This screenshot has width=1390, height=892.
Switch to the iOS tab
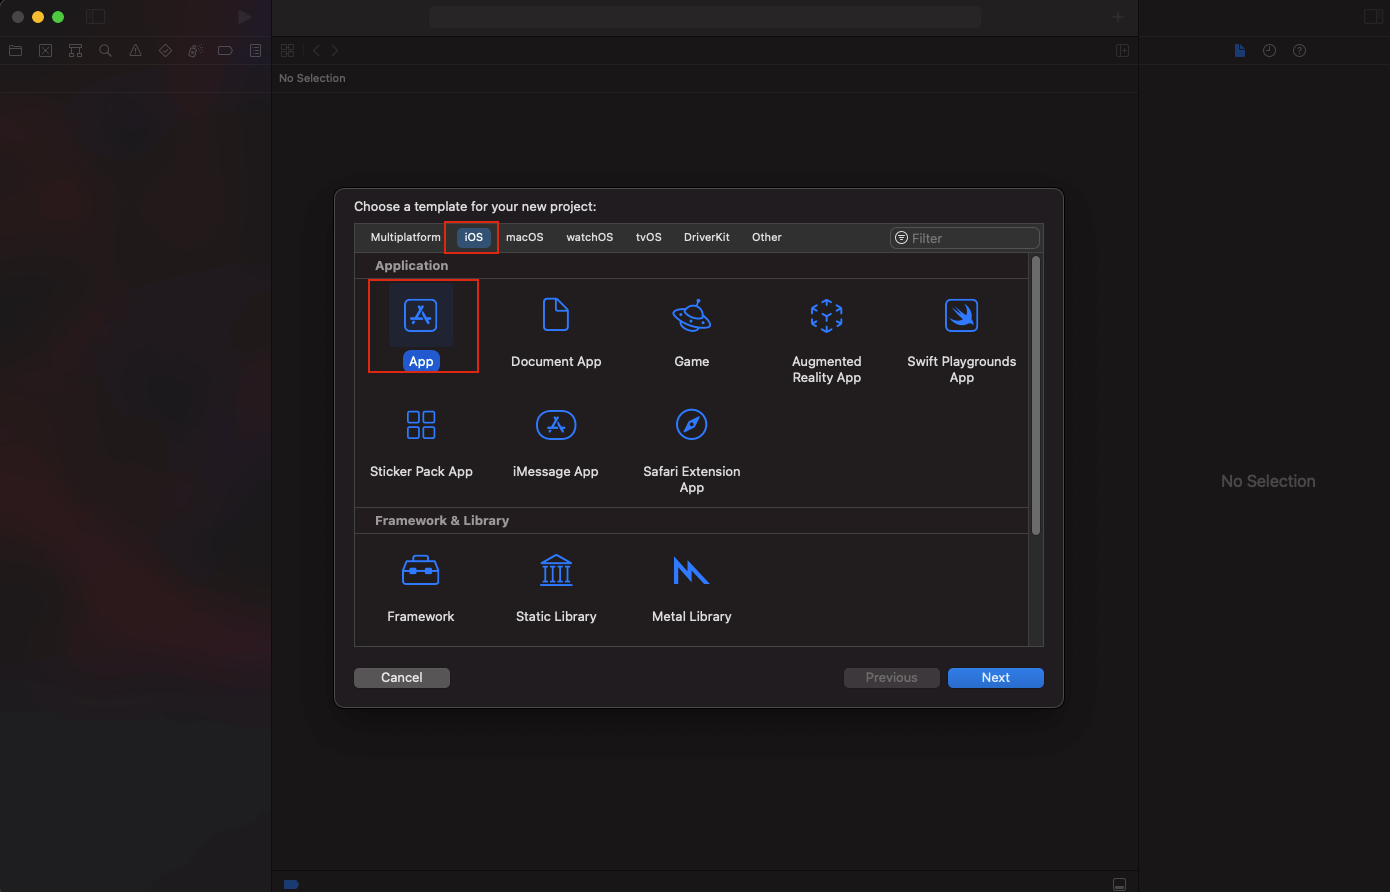(x=474, y=237)
